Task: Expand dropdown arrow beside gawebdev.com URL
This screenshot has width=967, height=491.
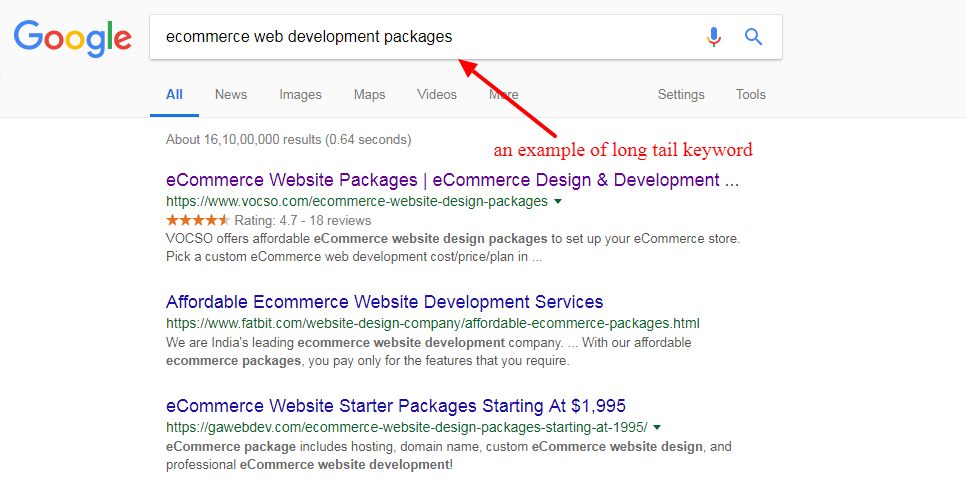Action: (x=657, y=427)
